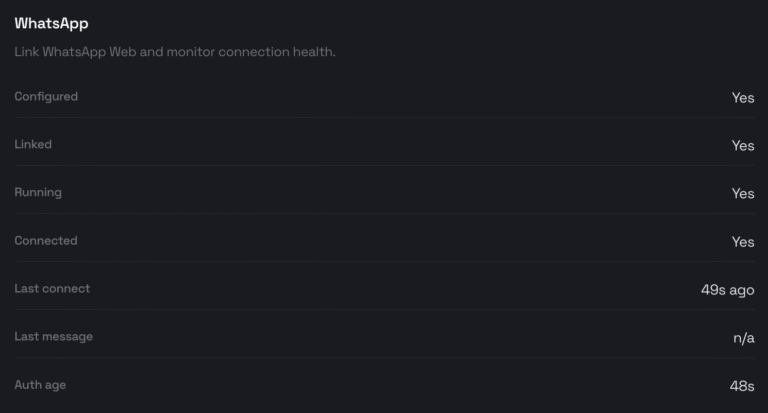Select the Last message label
This screenshot has width=768, height=413.
click(x=53, y=337)
